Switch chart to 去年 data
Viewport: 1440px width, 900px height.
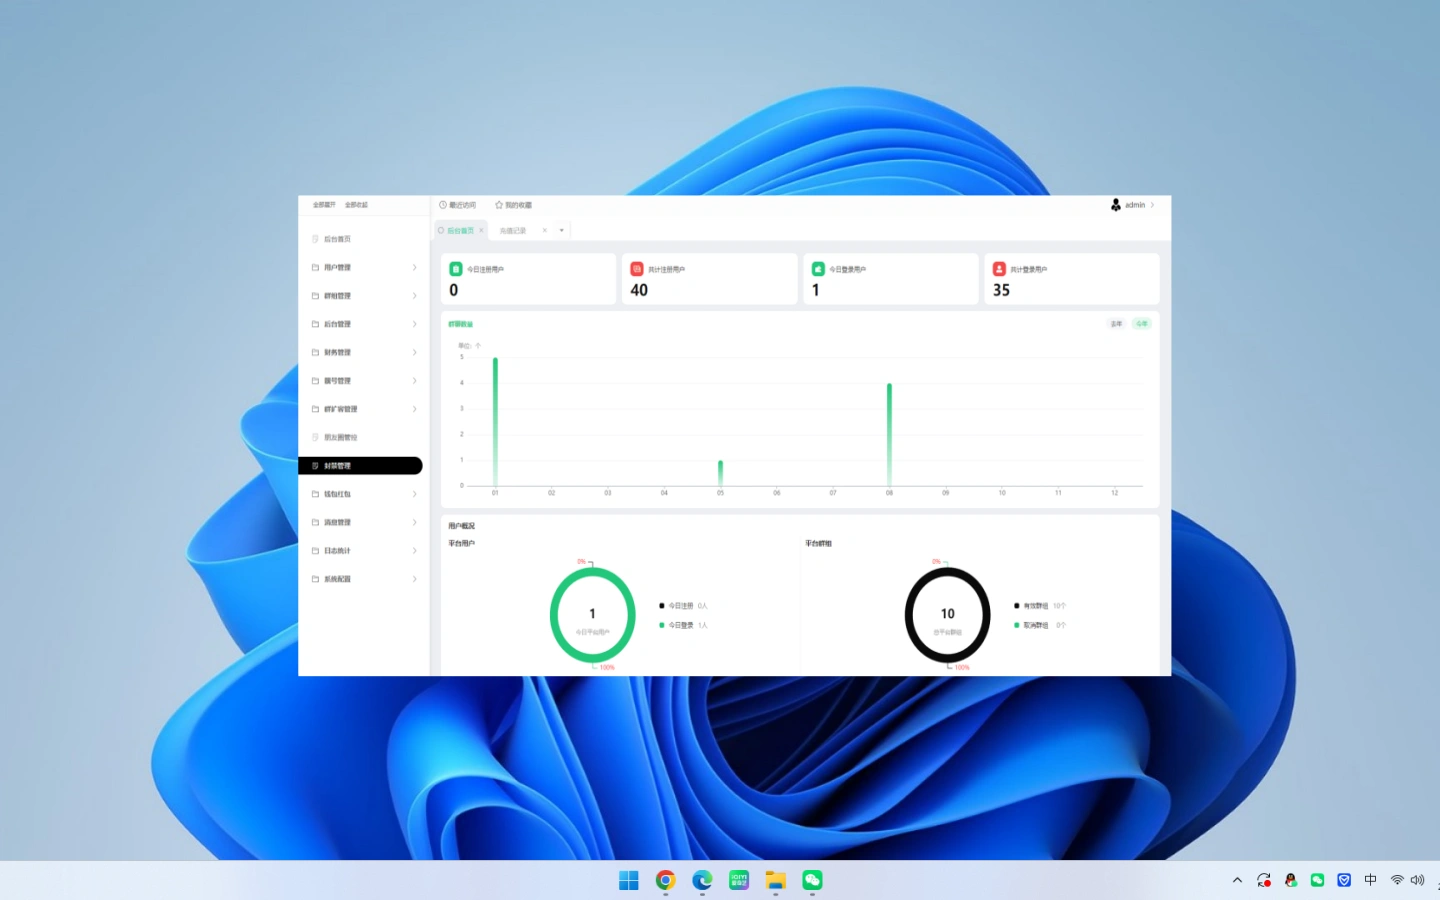(x=1117, y=324)
